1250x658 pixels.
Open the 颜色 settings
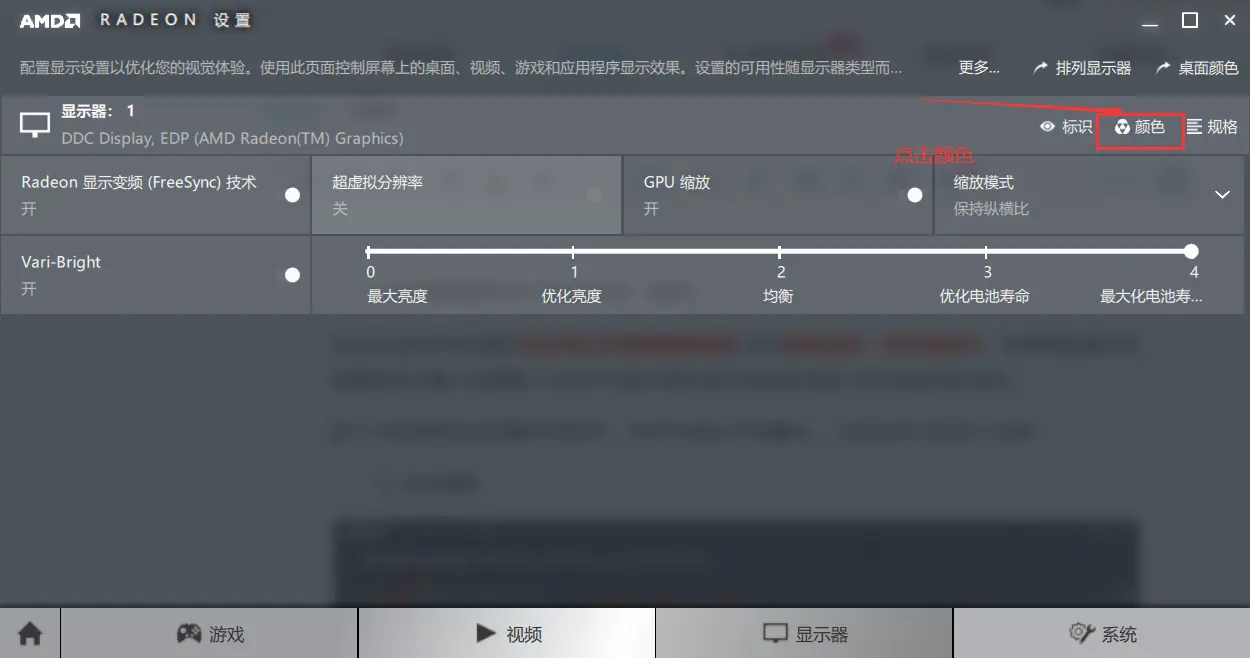click(x=1140, y=127)
